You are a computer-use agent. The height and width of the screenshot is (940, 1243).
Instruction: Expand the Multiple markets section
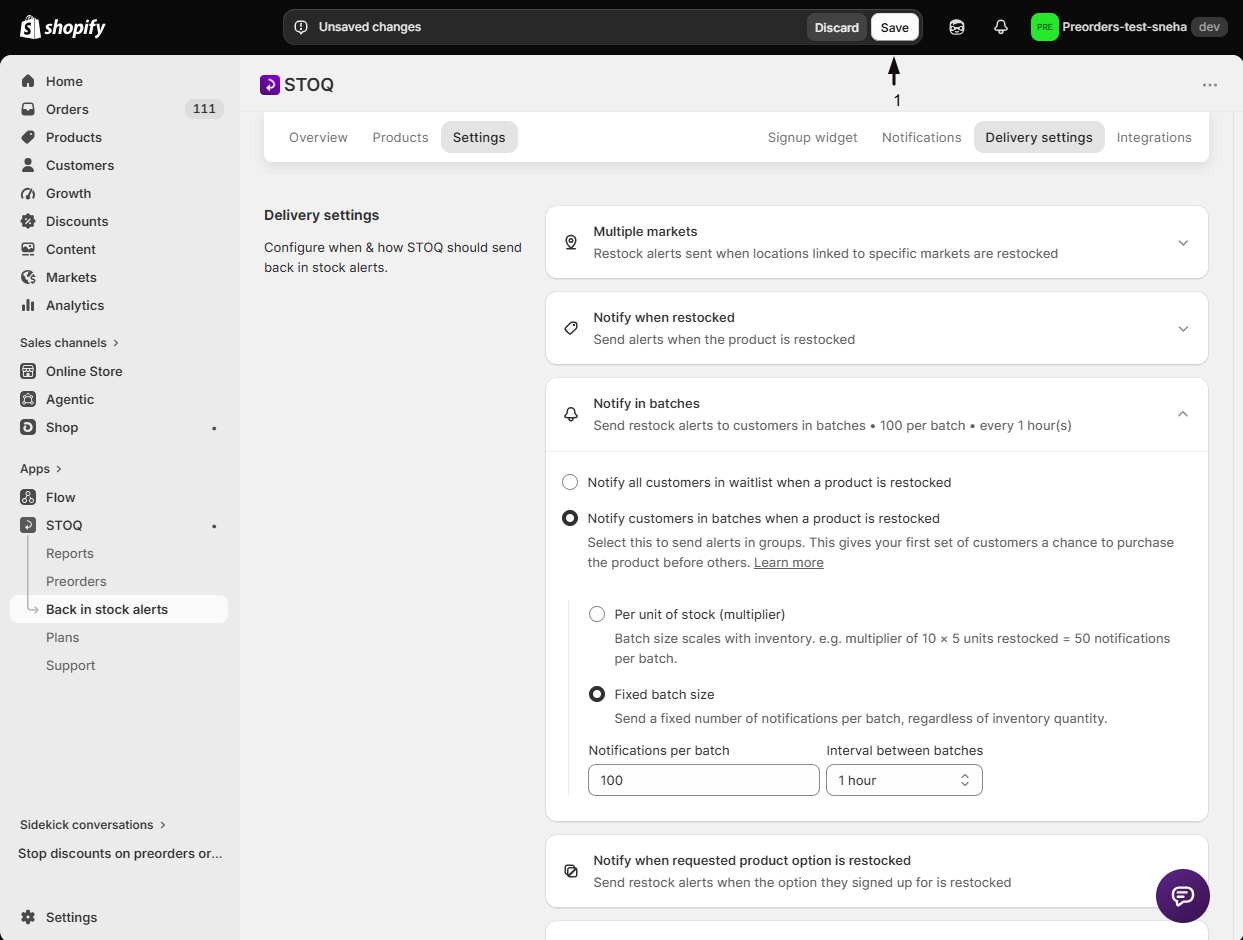click(1183, 243)
